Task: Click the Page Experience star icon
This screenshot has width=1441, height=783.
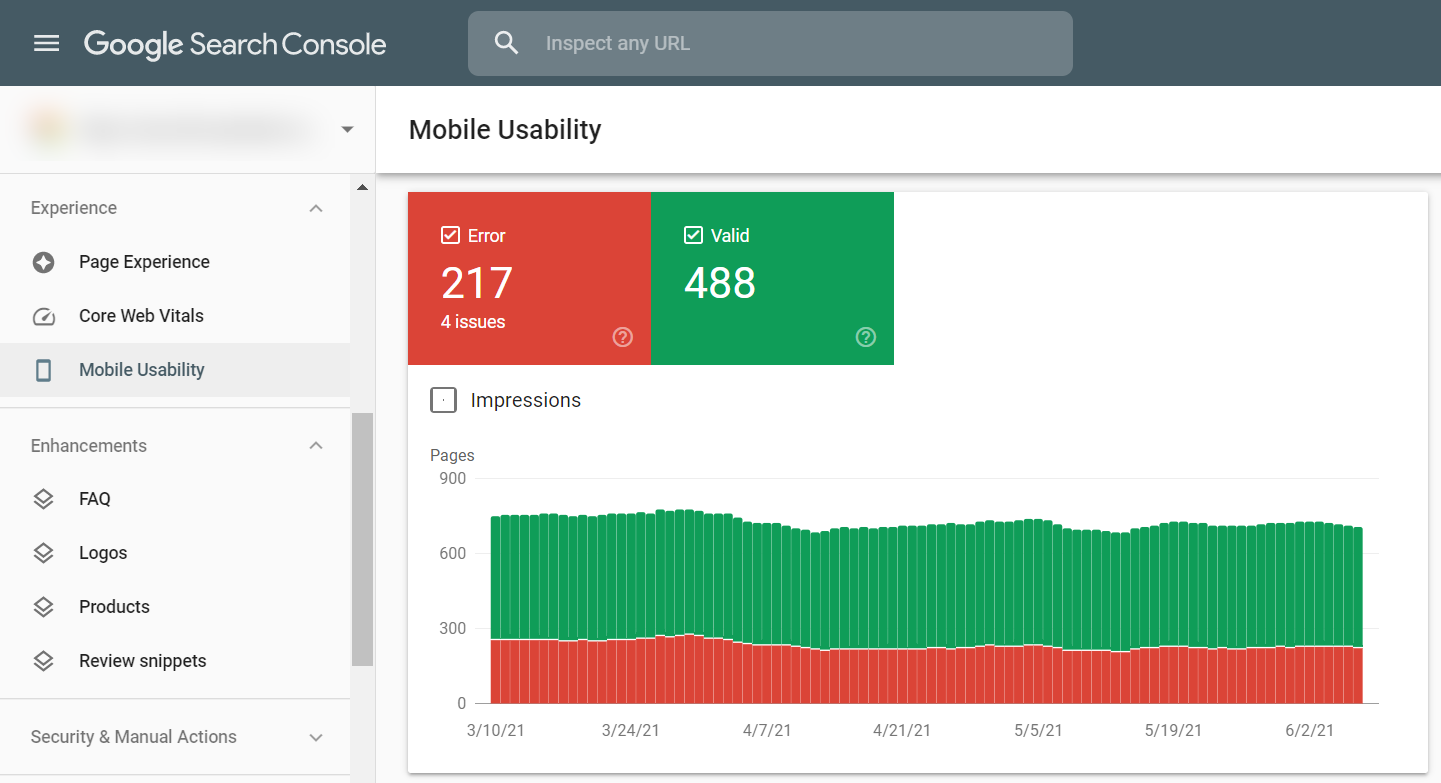Action: 43,262
